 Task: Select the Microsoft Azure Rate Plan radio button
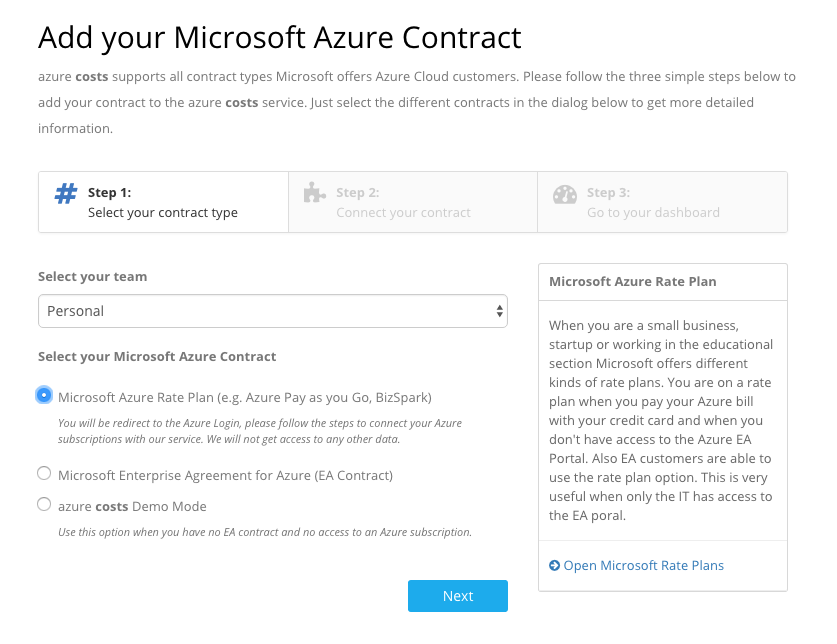coord(44,395)
